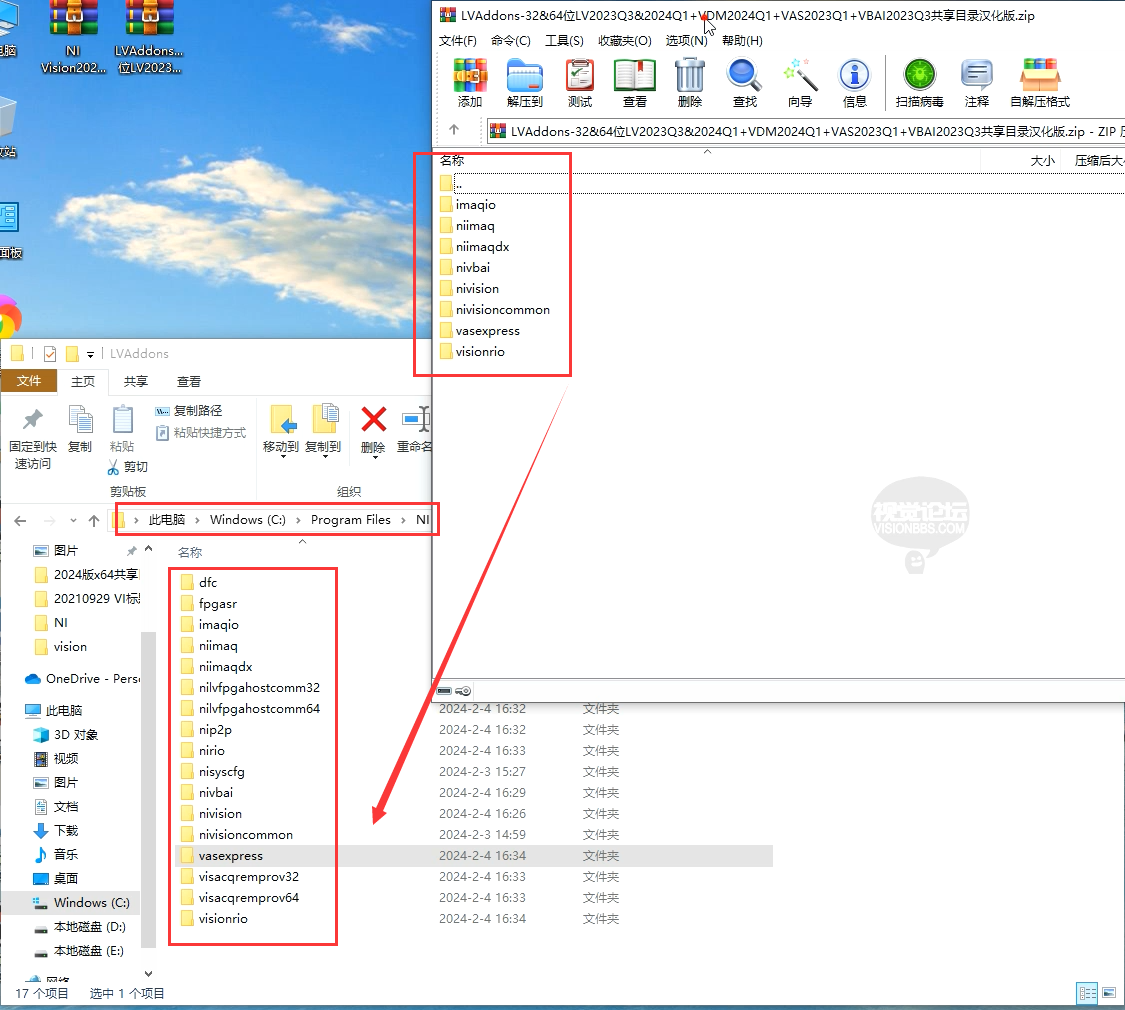The height and width of the screenshot is (1010, 1125).
Task: Toggle the large icons view button
Action: point(1109,994)
